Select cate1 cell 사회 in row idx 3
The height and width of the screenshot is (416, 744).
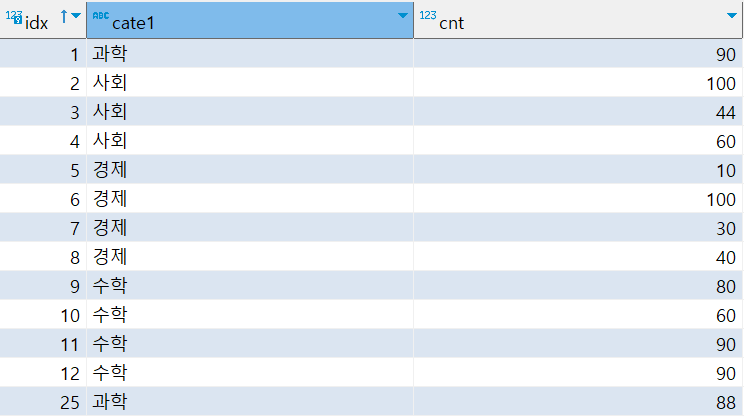pyautogui.click(x=250, y=111)
